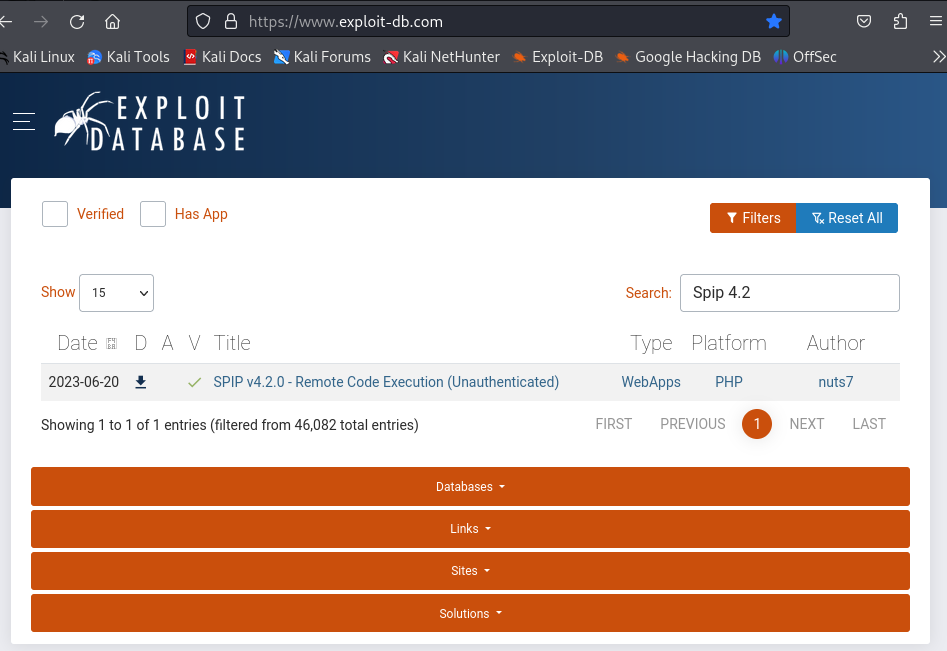The image size is (947, 651).
Task: Click the Reset All button
Action: (x=847, y=218)
